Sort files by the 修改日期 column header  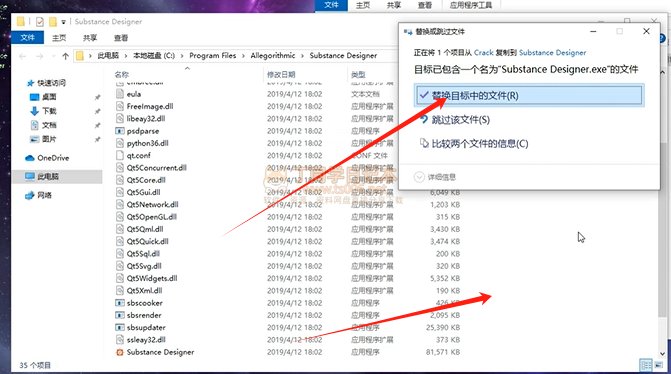point(281,74)
